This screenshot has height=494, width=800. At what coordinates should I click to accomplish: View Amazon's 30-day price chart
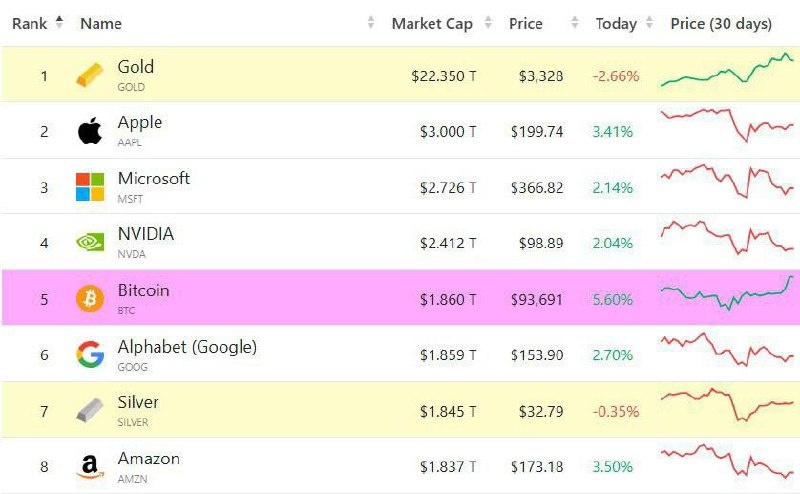(727, 462)
